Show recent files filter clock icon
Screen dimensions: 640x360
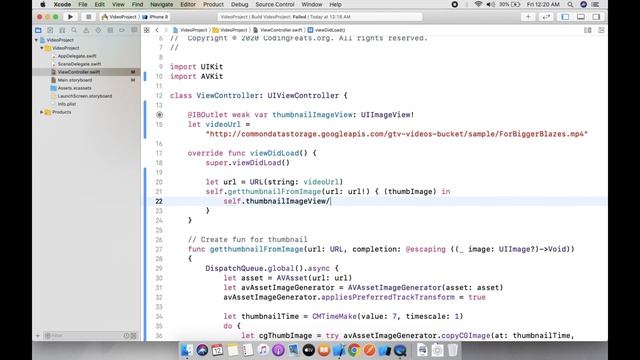coord(126,336)
